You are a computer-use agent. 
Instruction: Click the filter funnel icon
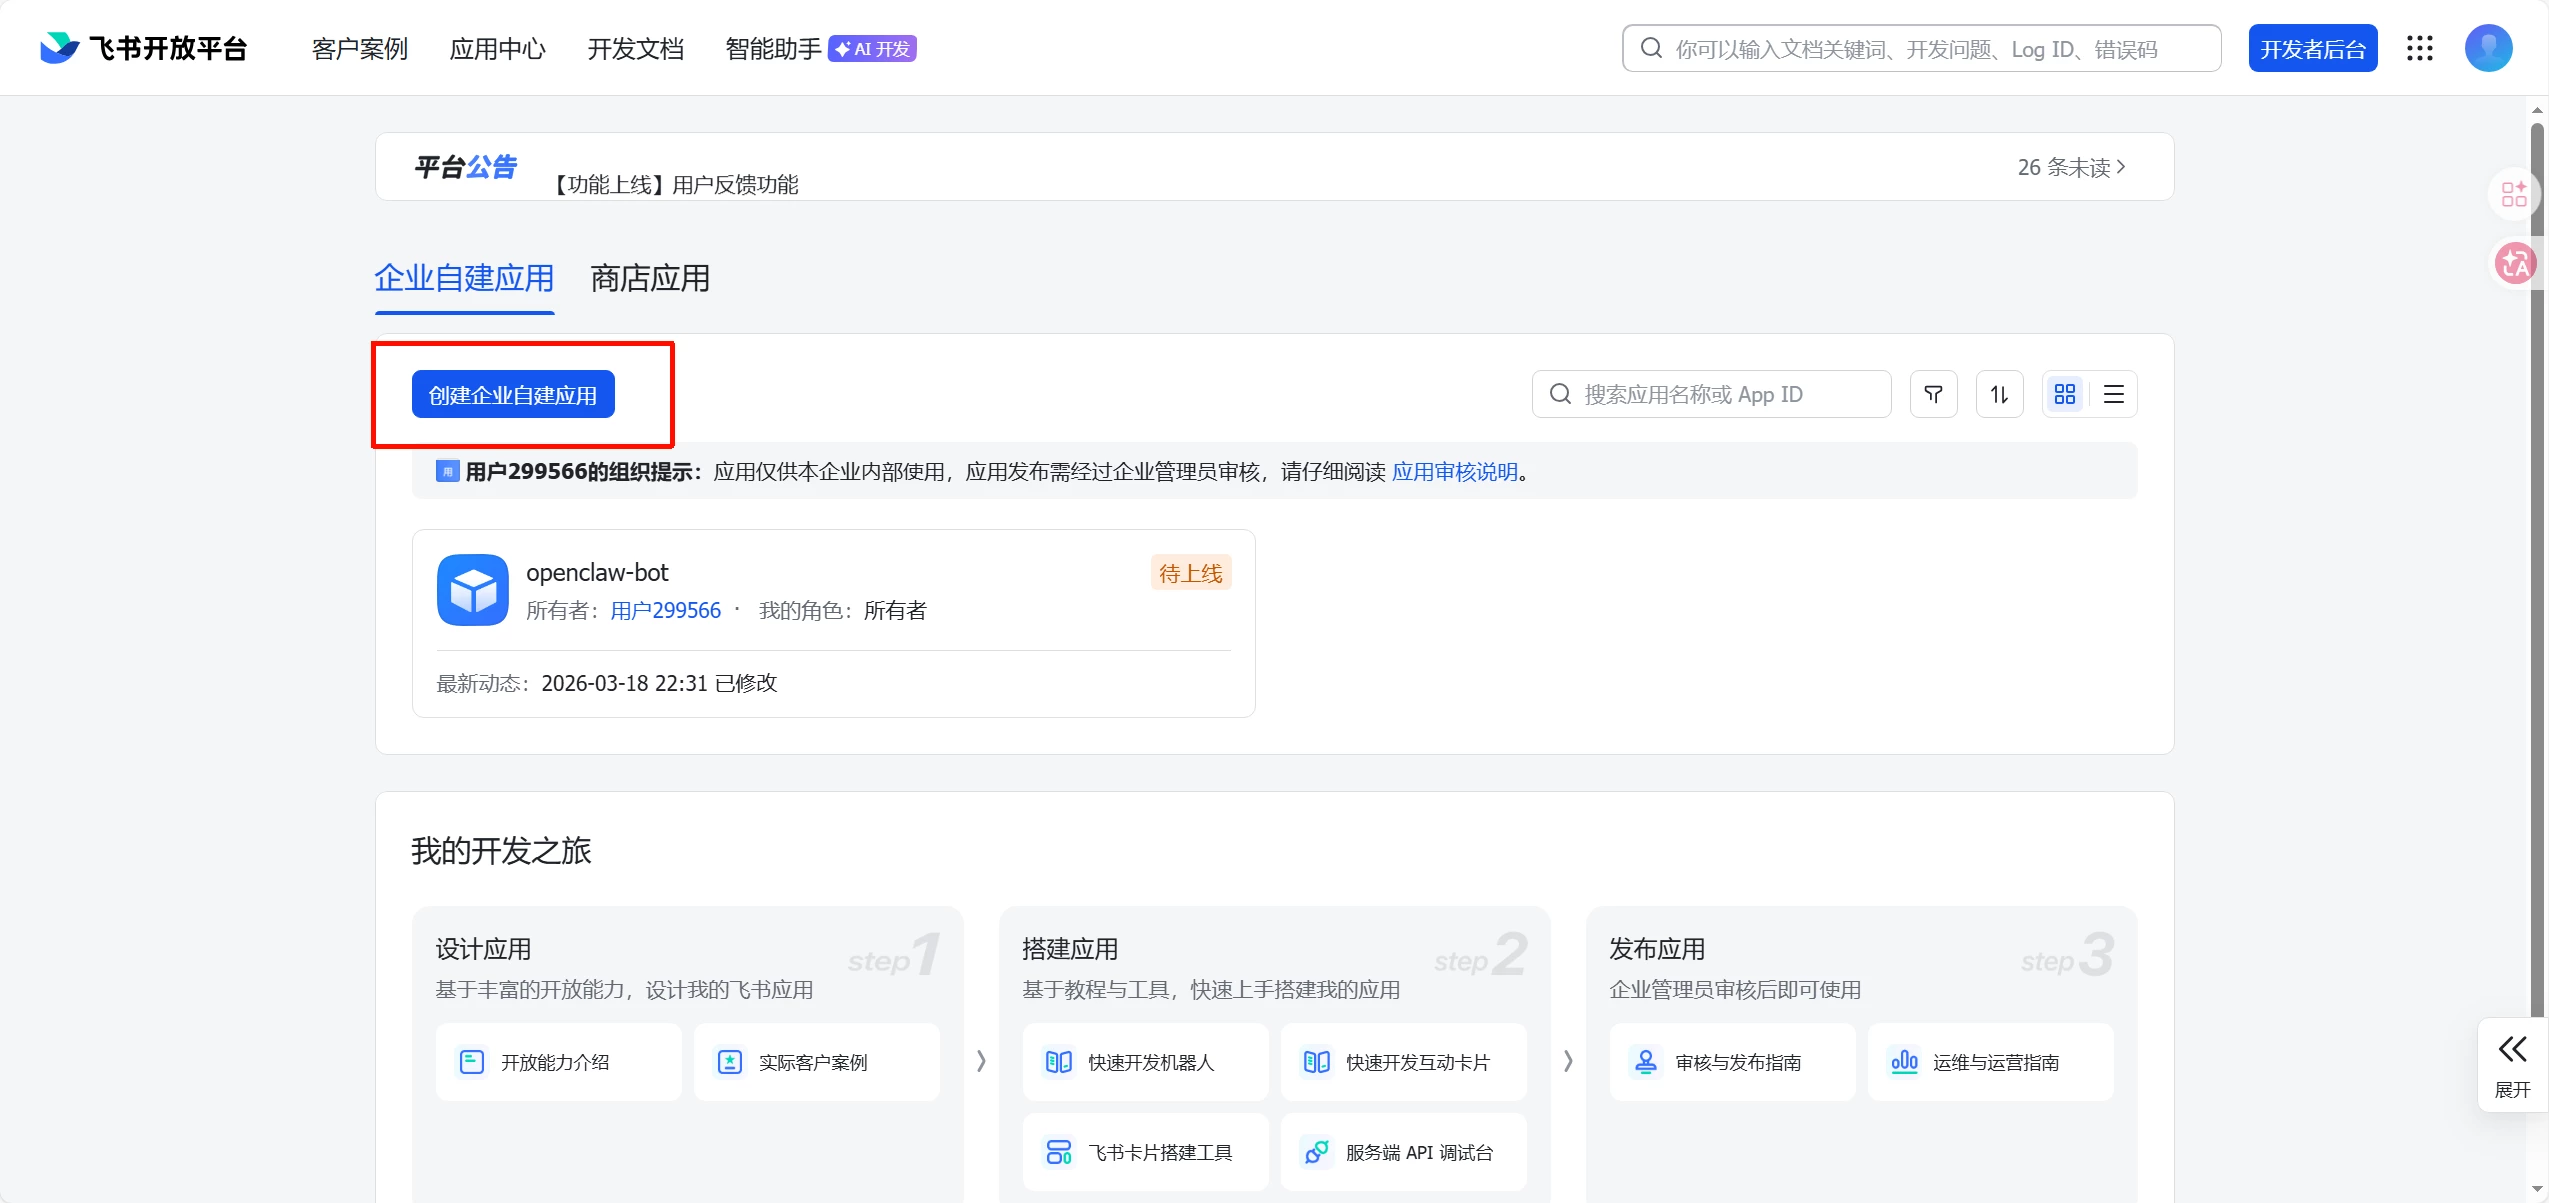click(x=1933, y=394)
